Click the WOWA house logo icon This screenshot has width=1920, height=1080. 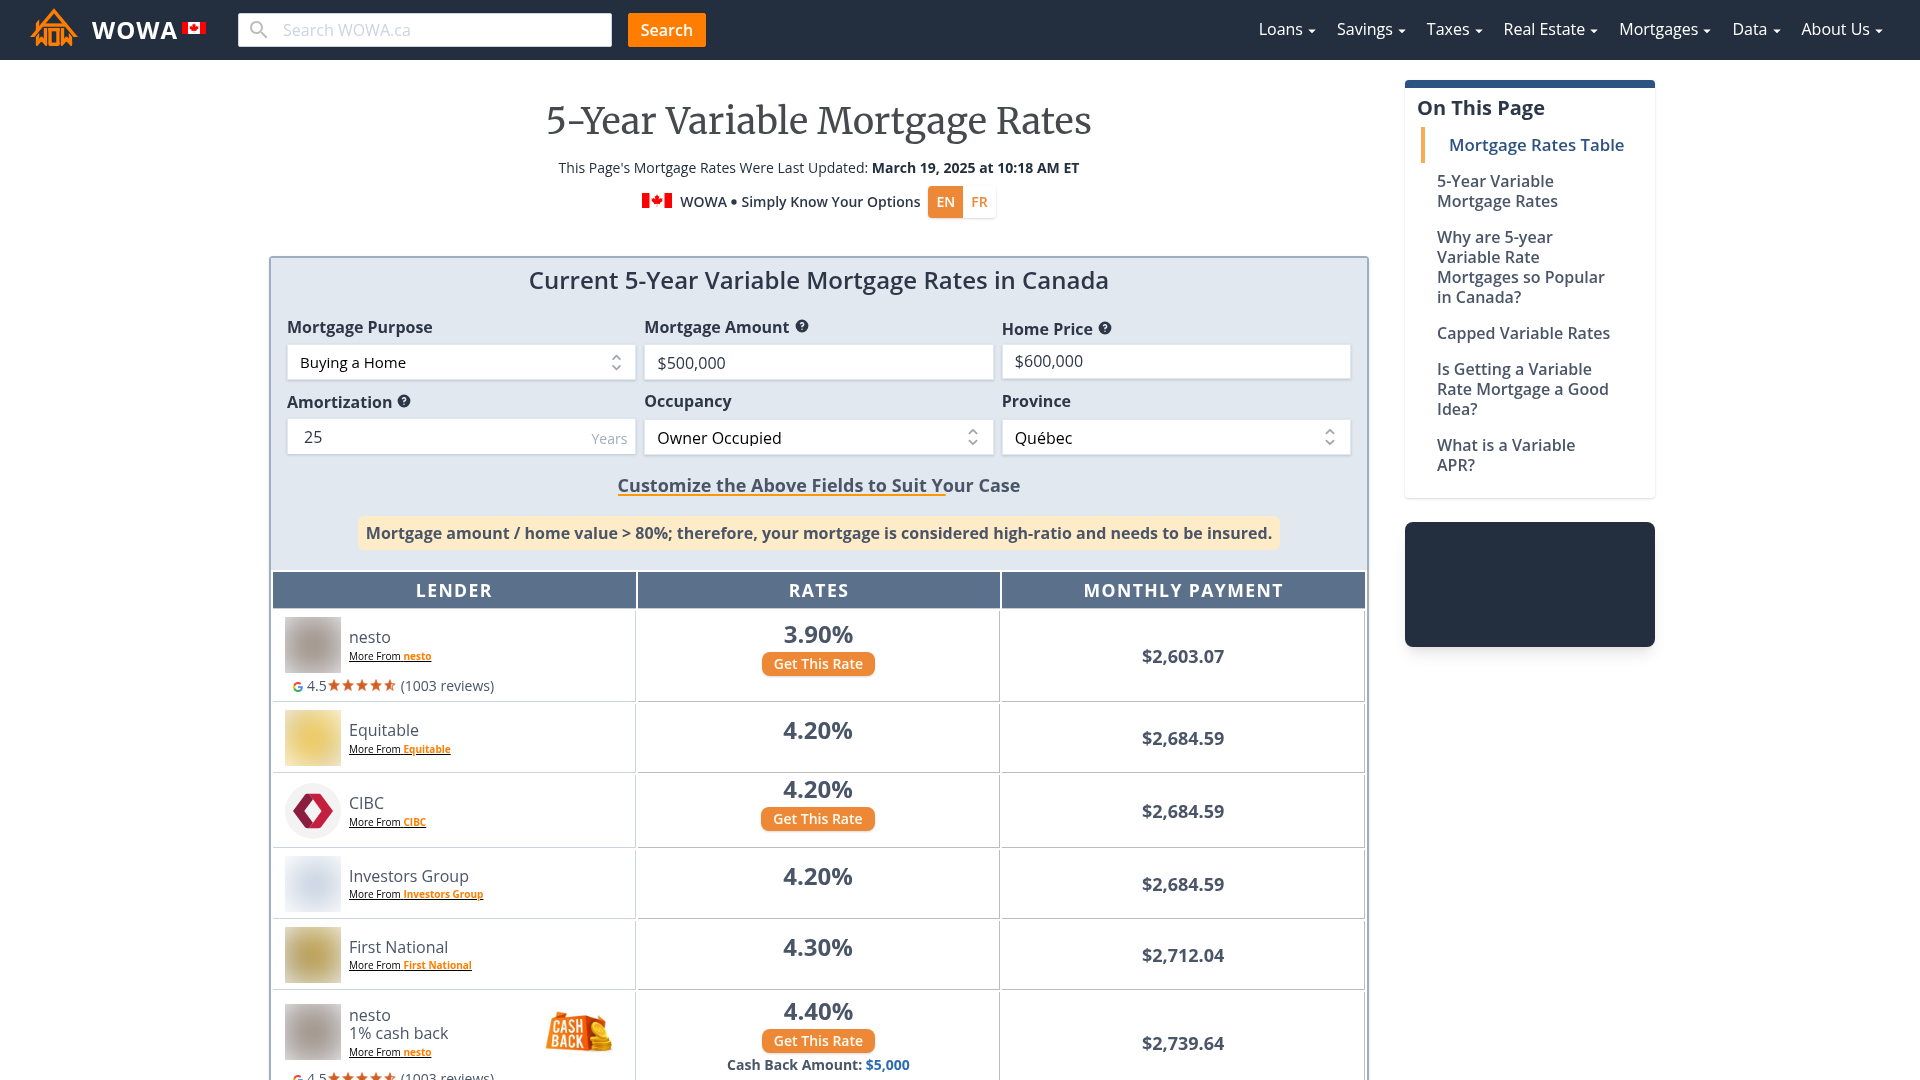(x=54, y=29)
